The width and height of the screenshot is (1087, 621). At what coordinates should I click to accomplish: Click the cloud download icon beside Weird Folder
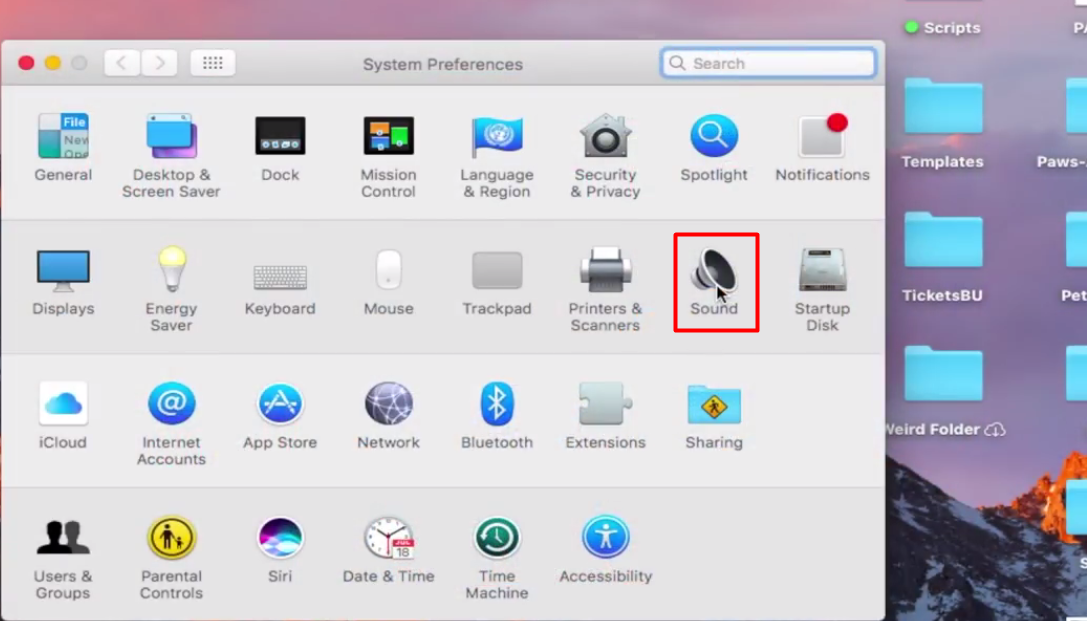click(995, 430)
